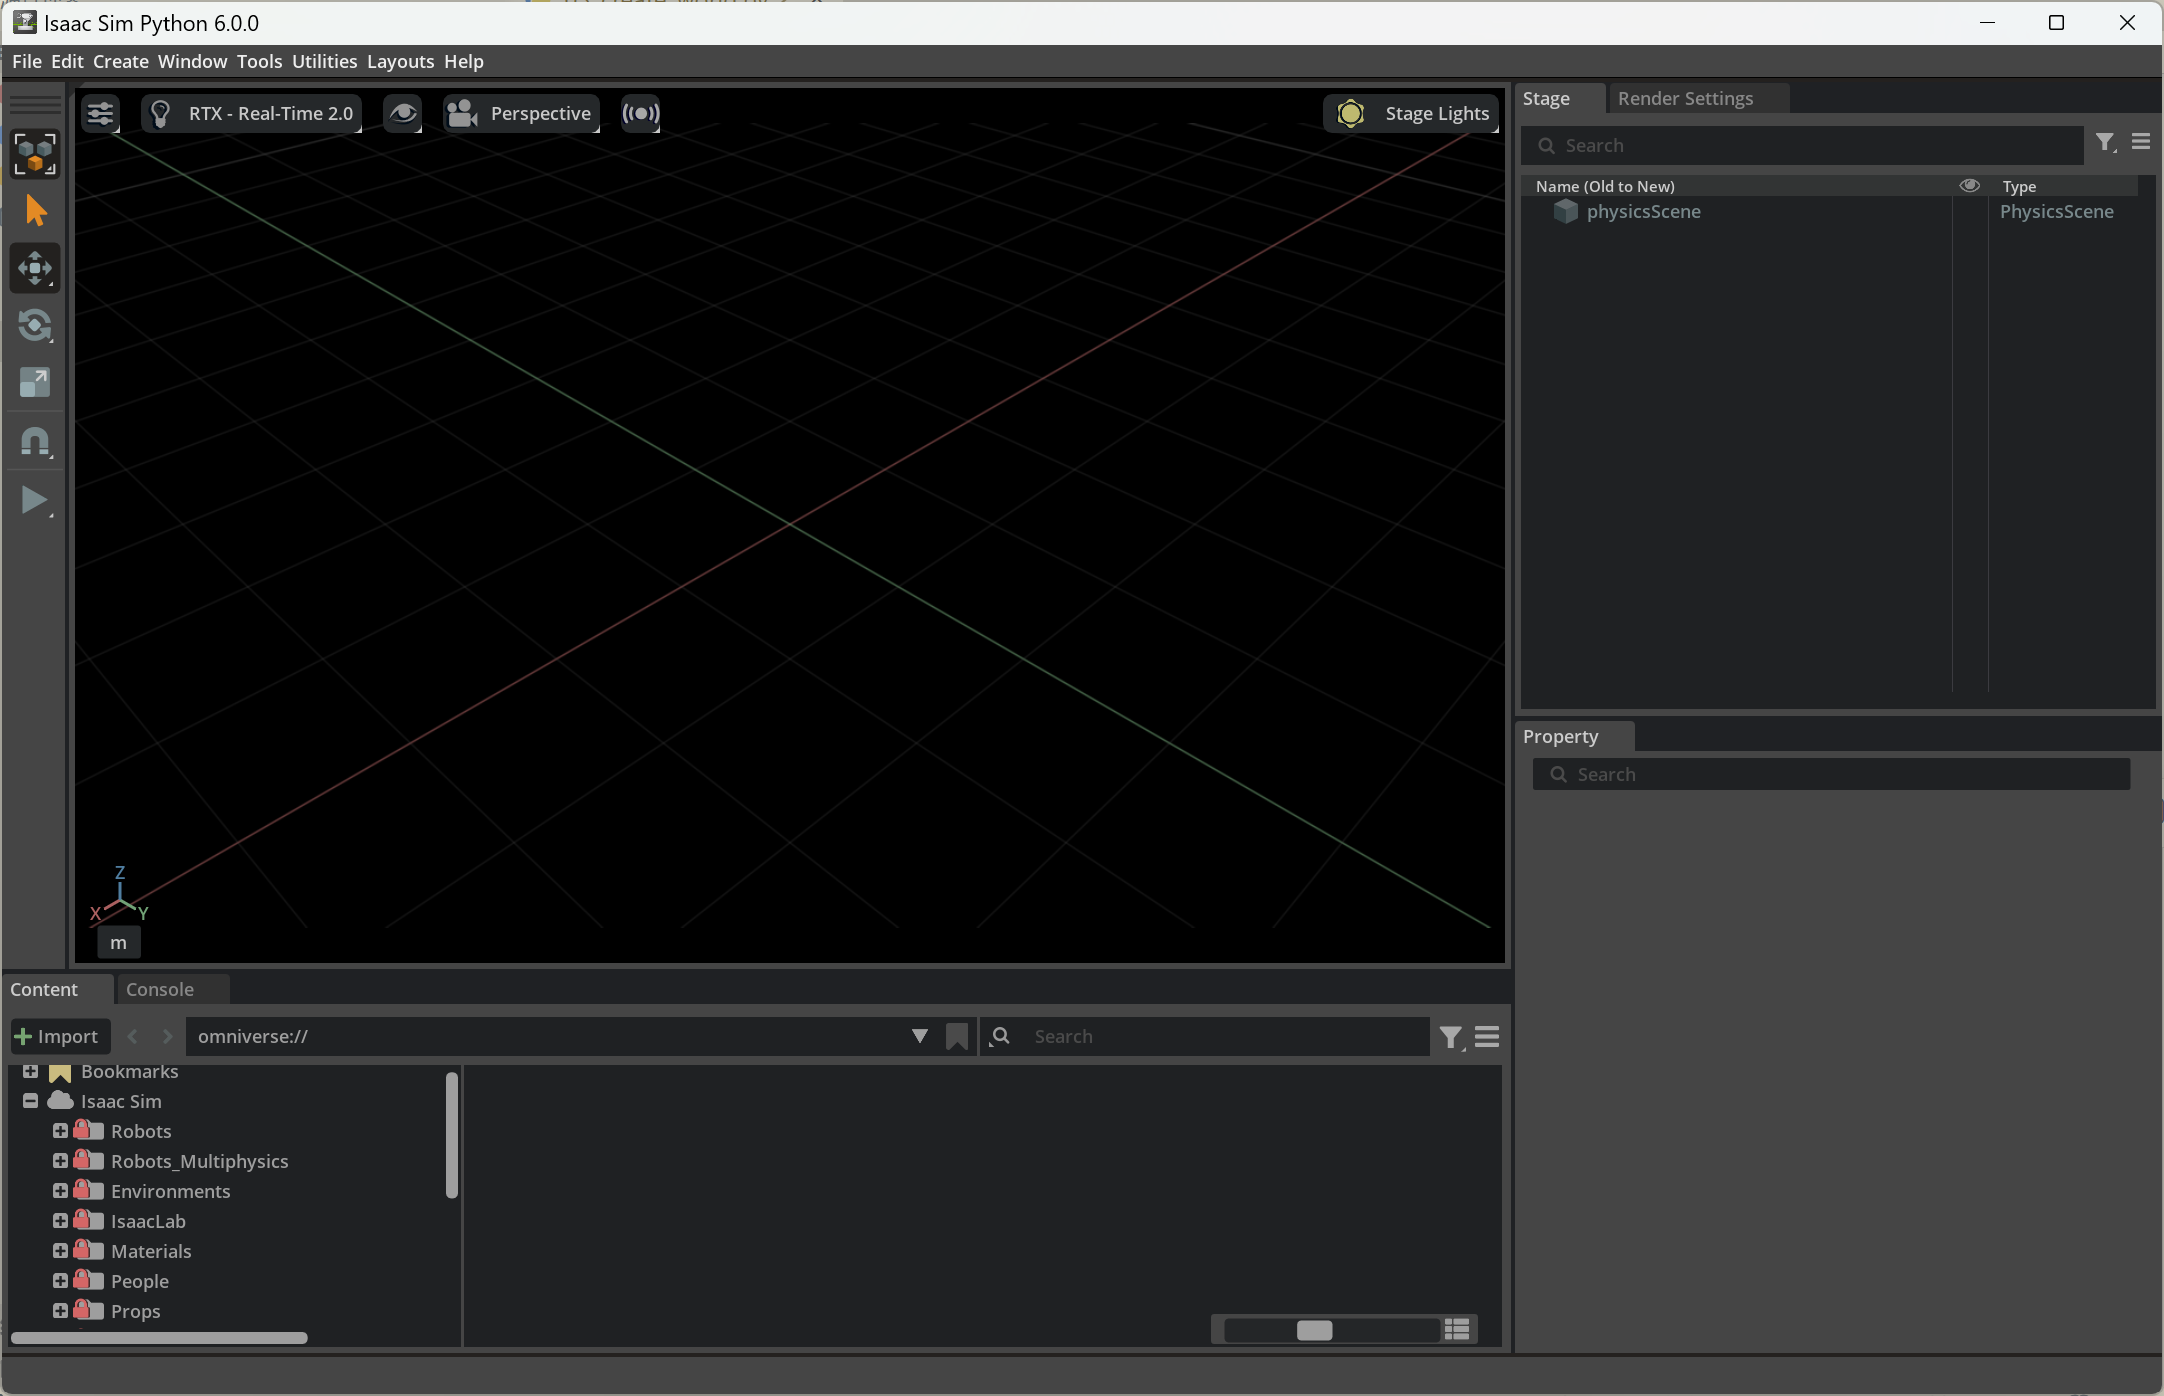
Task: Expand the IsaacLab folder
Action: click(60, 1221)
